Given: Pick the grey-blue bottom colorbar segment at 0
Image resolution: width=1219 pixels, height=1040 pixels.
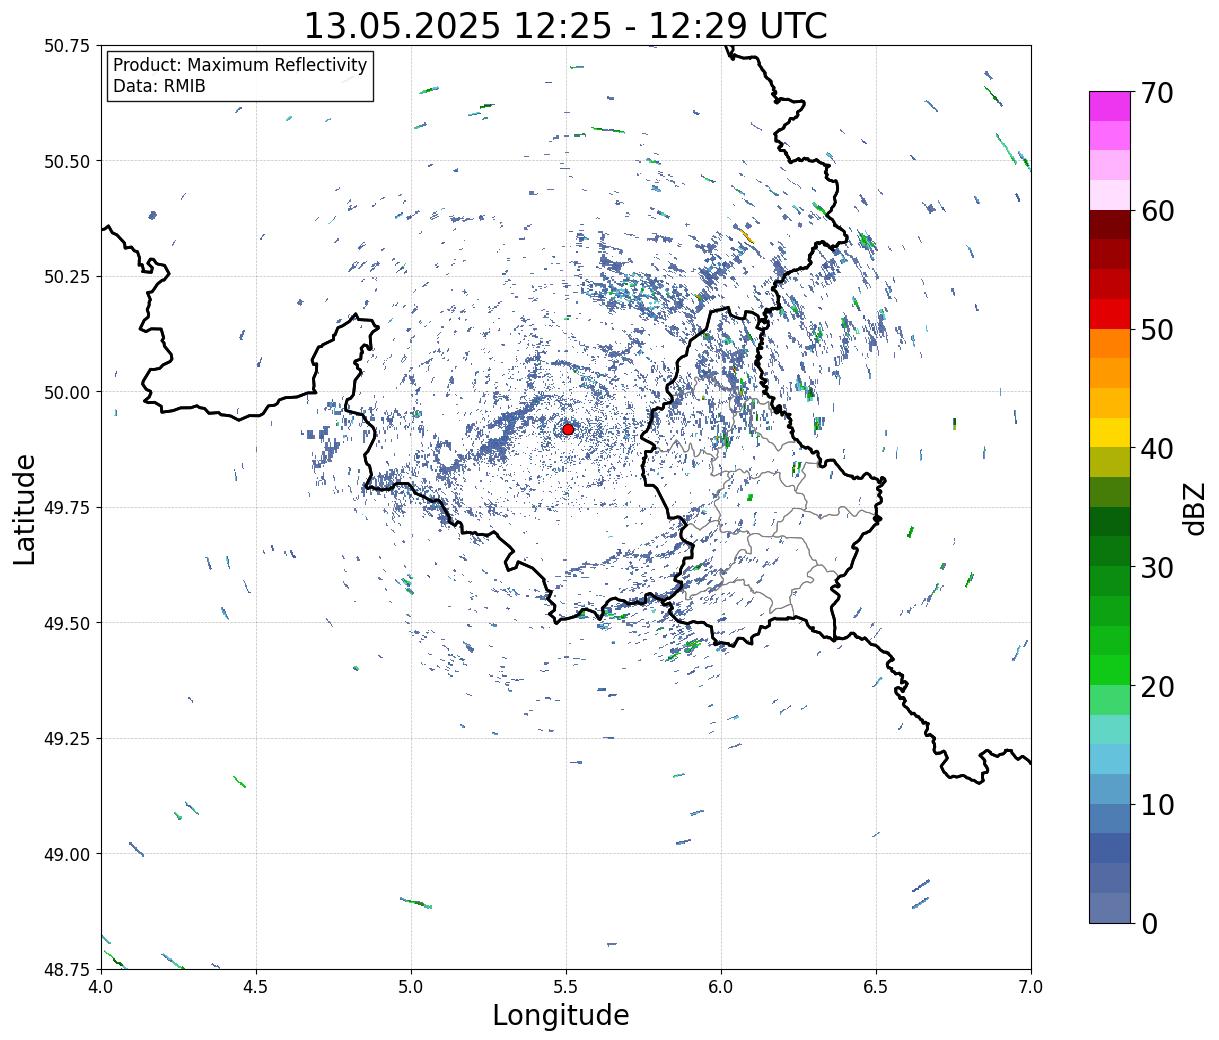Looking at the screenshot, I should pos(1109,907).
